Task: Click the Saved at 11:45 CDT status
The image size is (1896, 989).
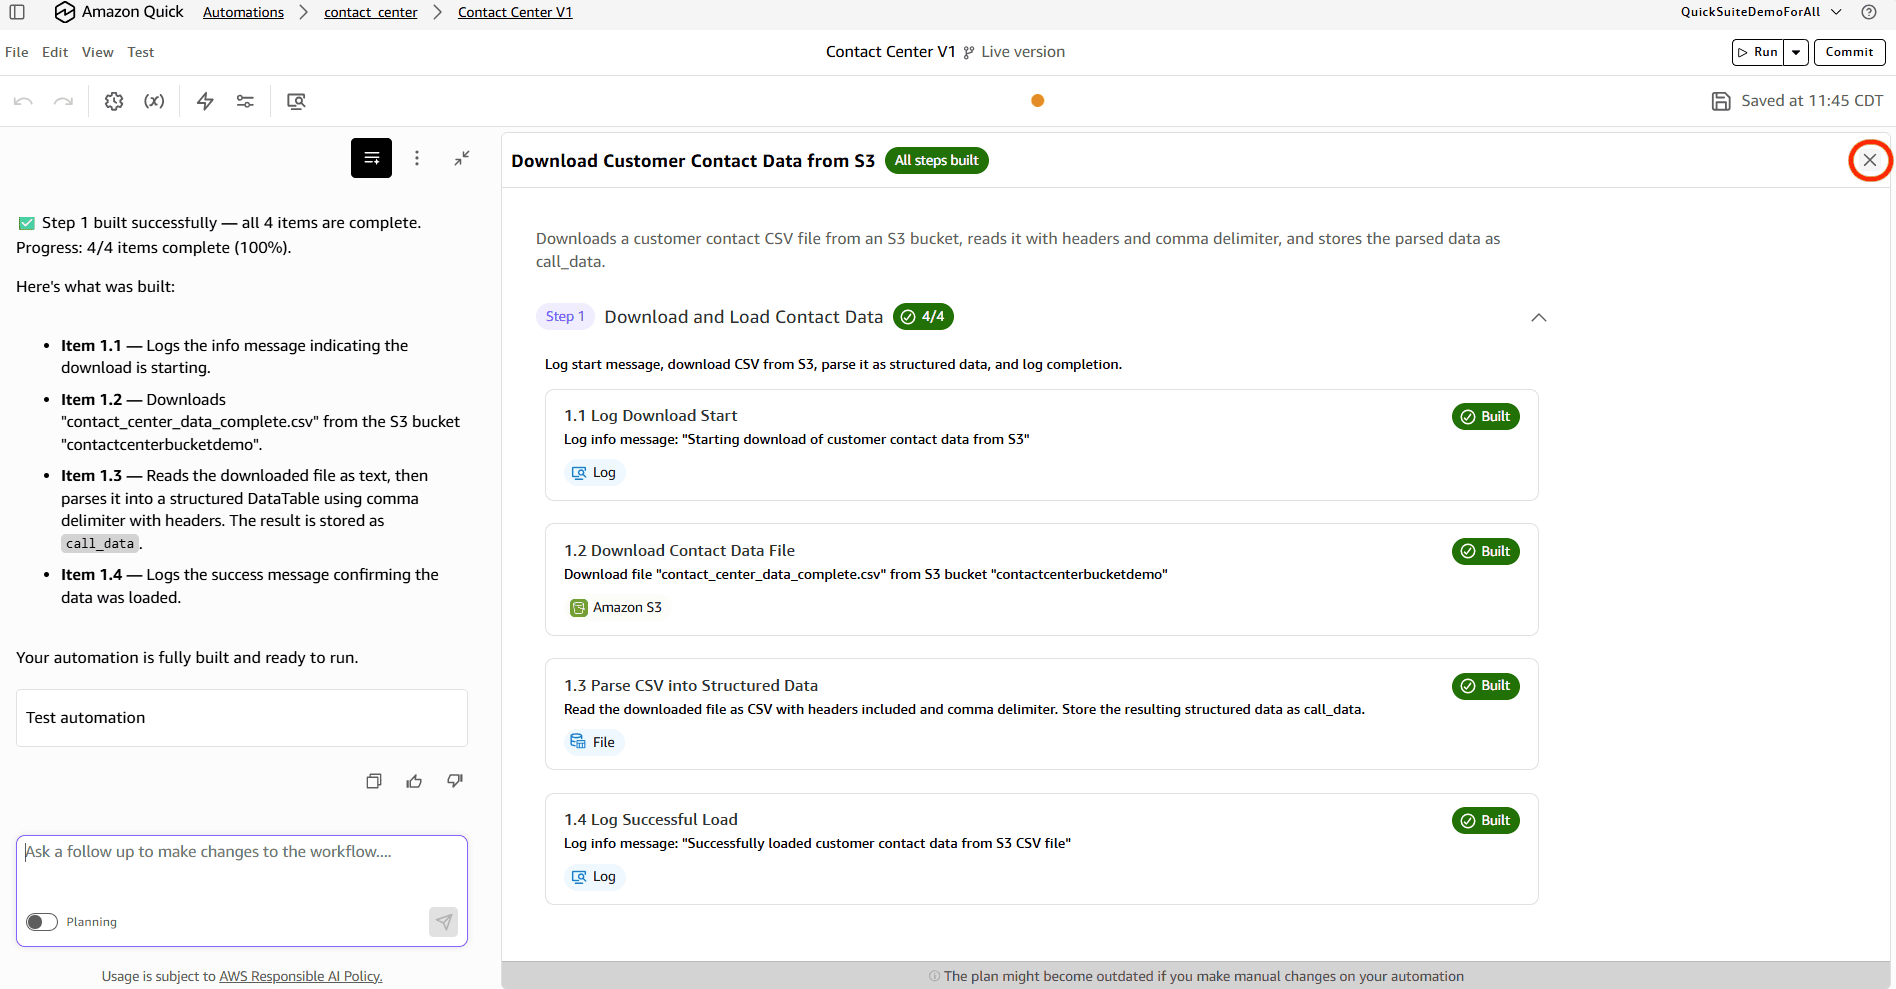Action: [1812, 101]
